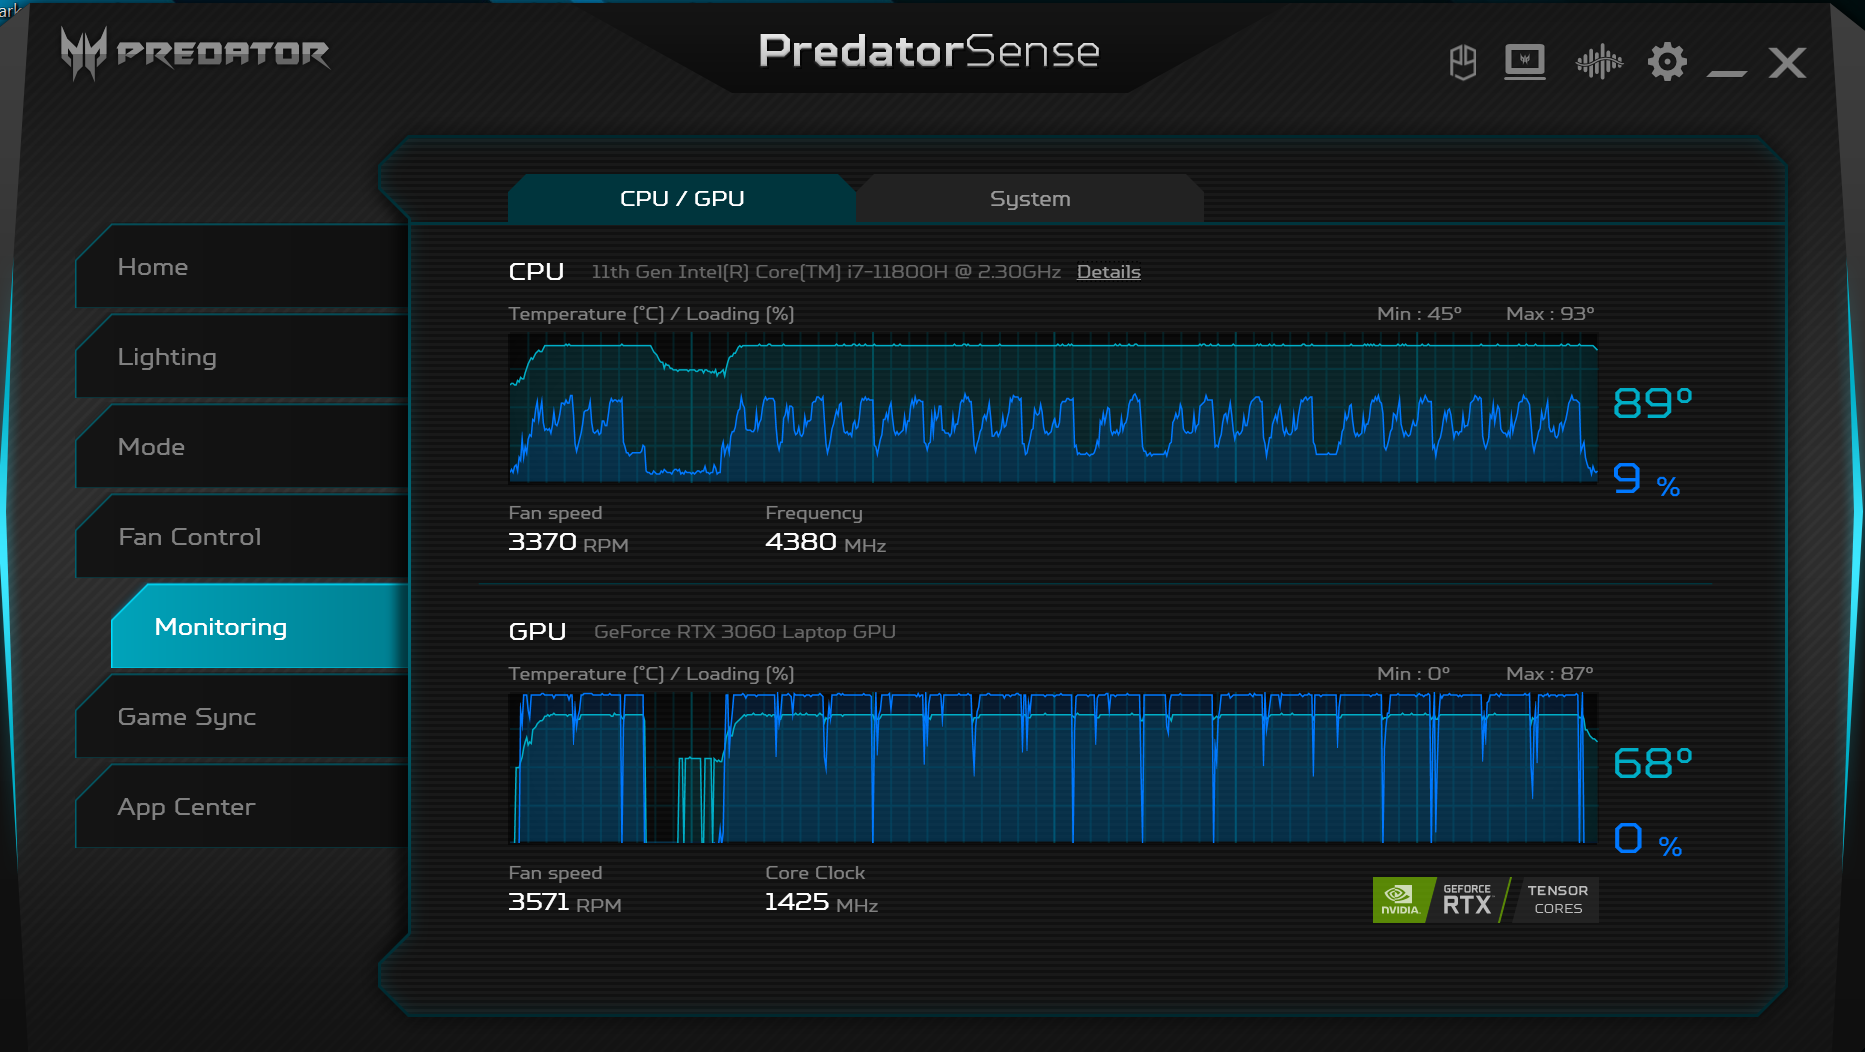
Task: Go to the Home section
Action: (242, 267)
